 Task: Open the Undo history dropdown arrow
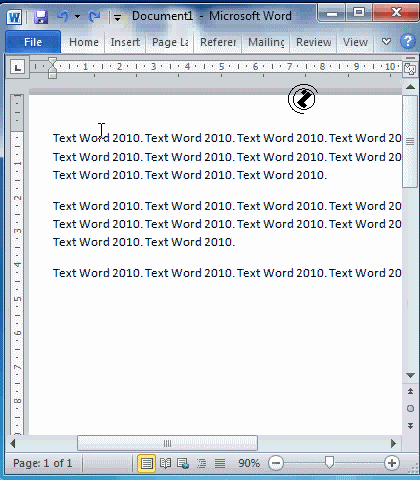(77, 16)
